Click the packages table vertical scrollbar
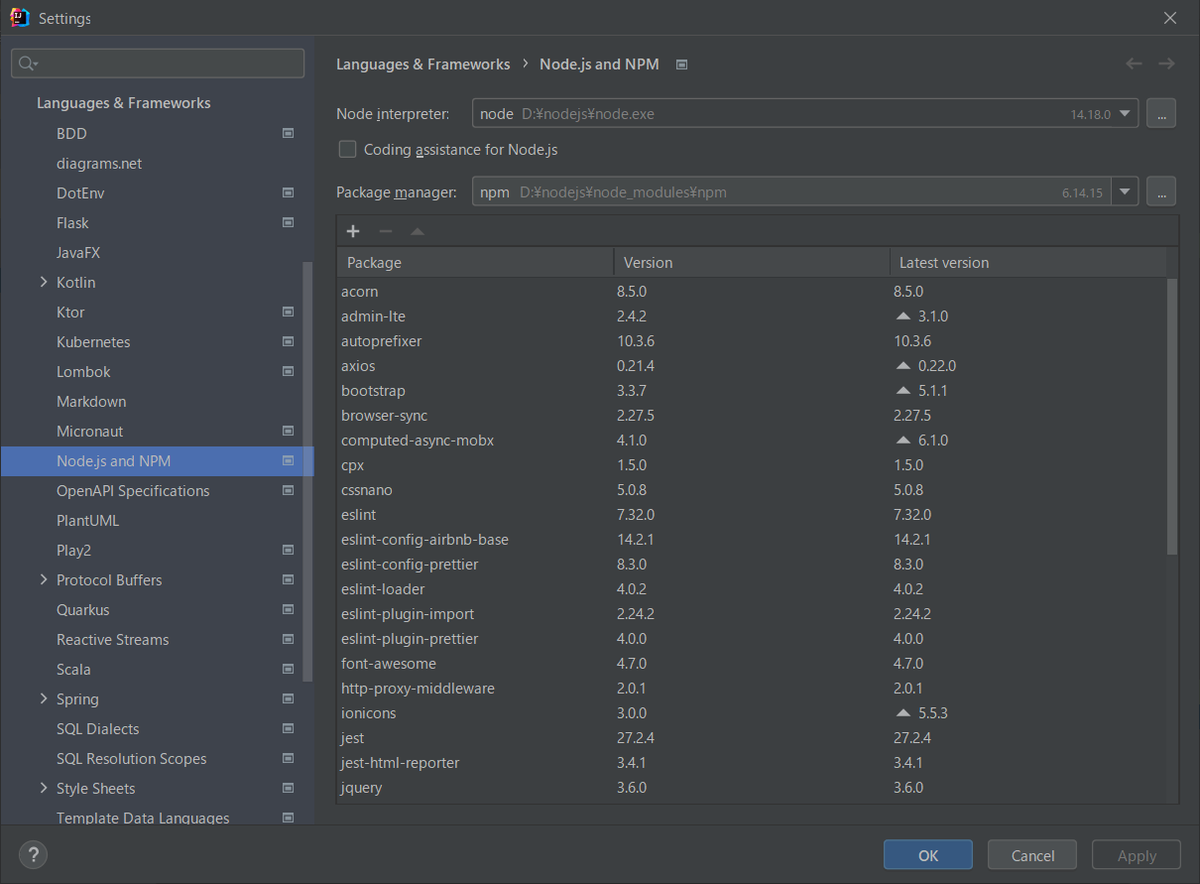 pos(1173,416)
